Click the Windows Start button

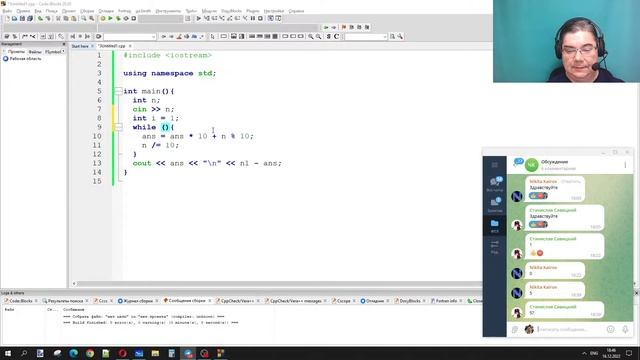pyautogui.click(x=8, y=353)
